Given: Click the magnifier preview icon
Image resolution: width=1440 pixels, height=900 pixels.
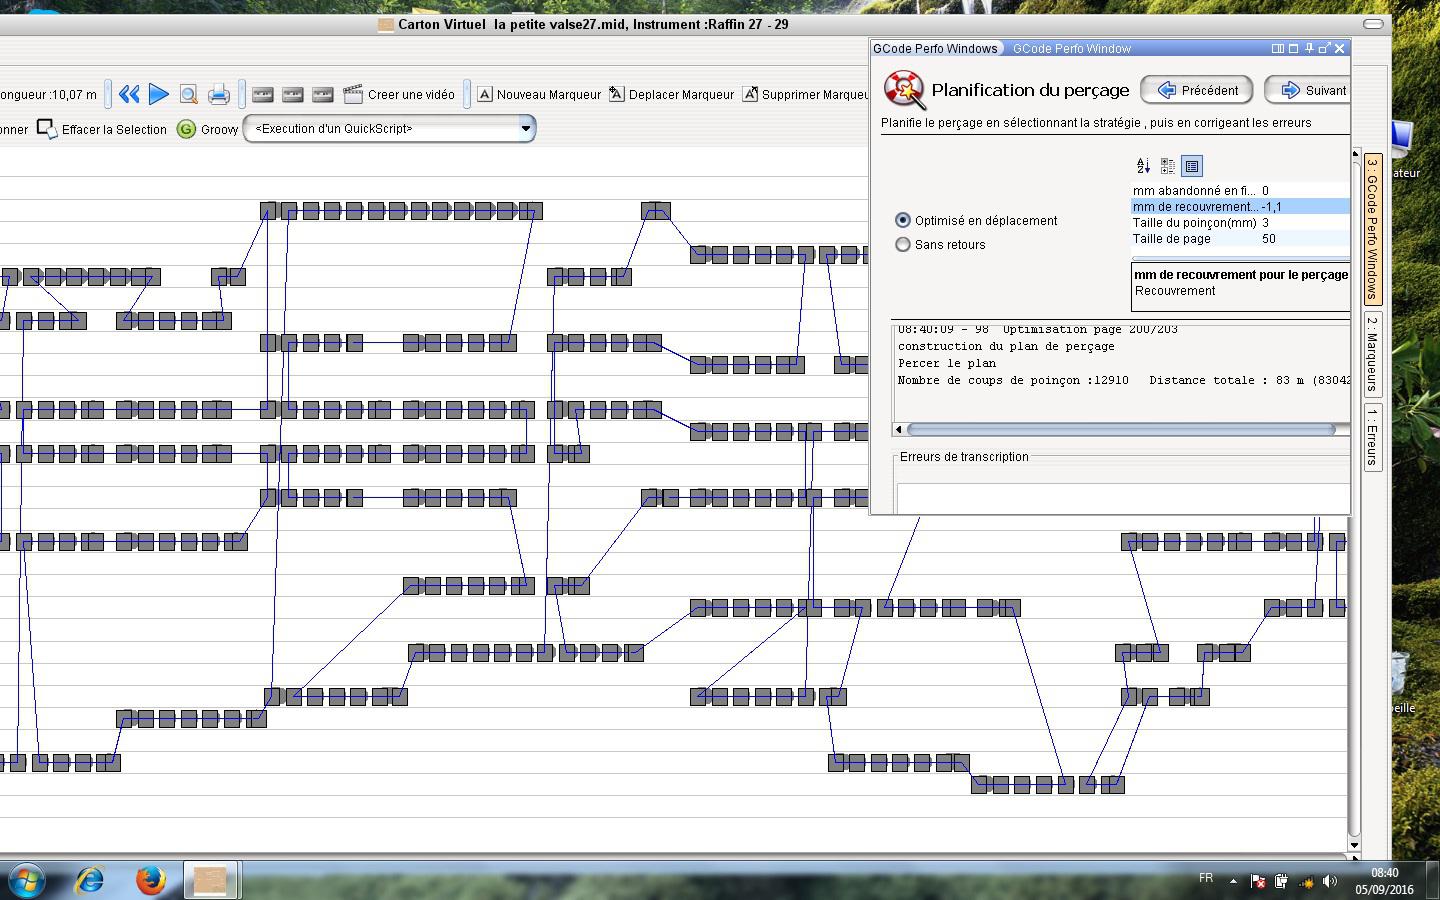Looking at the screenshot, I should (188, 94).
